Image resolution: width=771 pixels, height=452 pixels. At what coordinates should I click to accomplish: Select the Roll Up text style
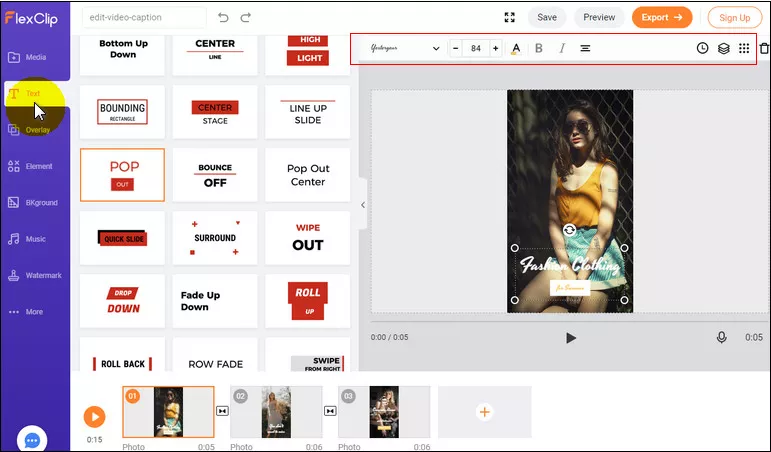(307, 301)
